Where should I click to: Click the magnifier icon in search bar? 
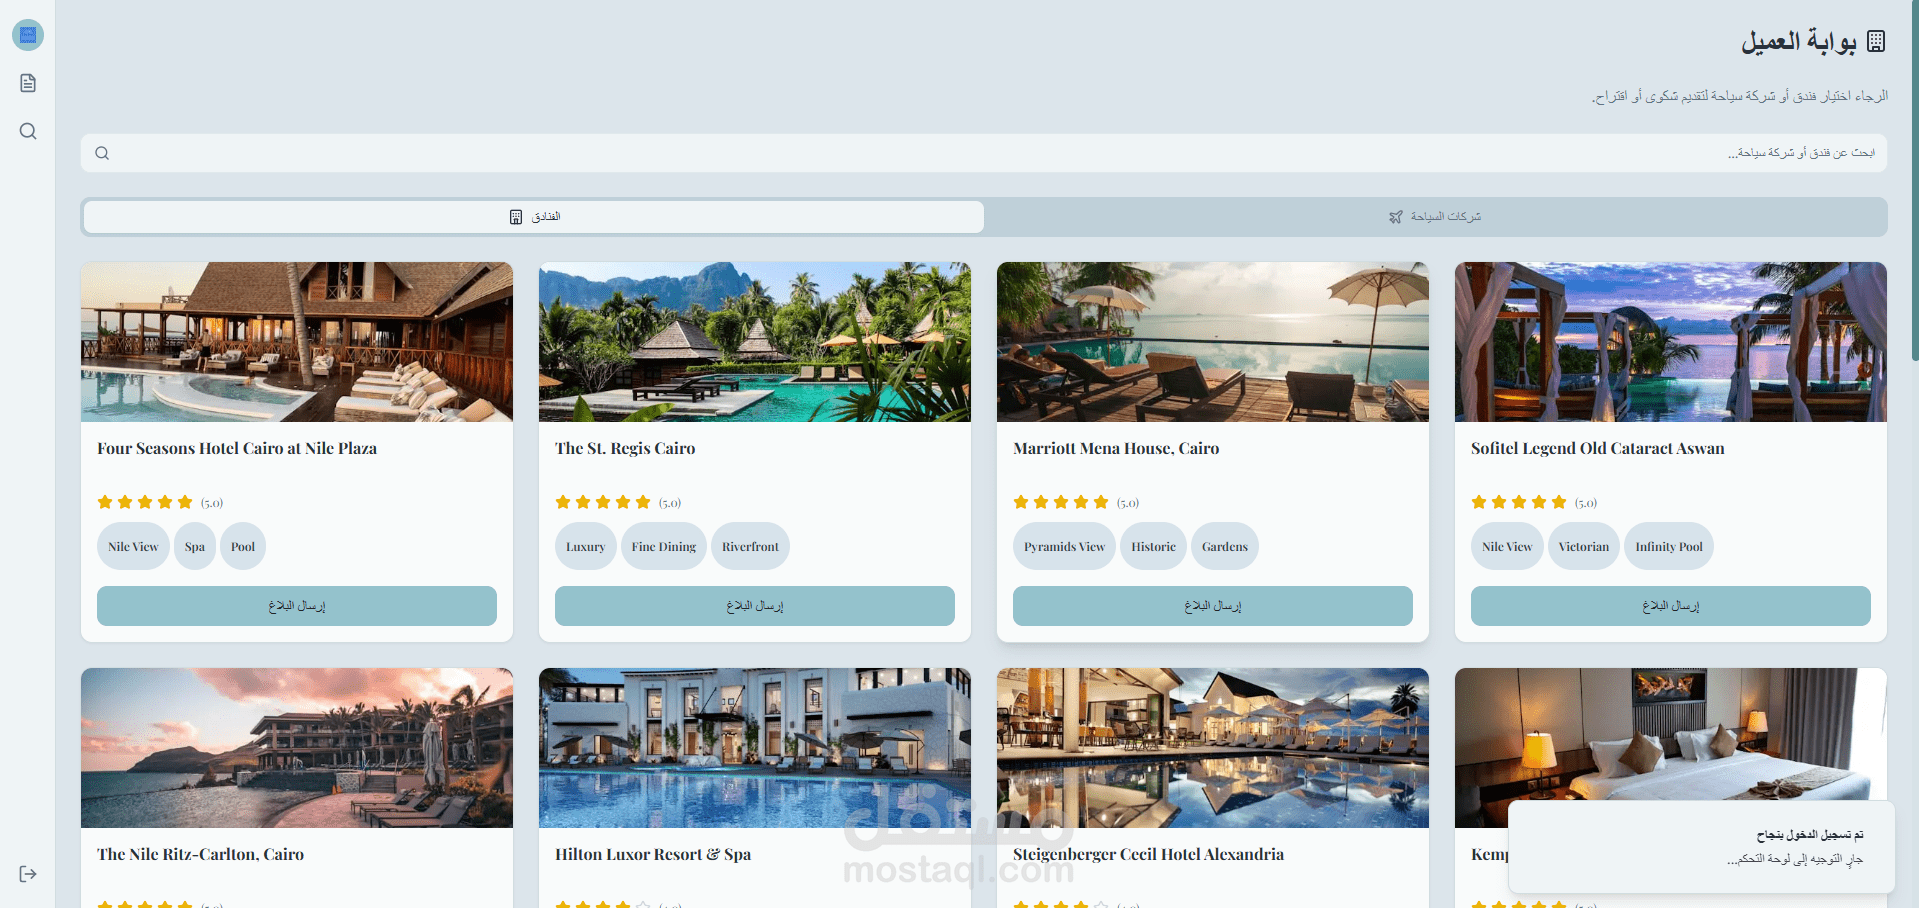coord(102,153)
